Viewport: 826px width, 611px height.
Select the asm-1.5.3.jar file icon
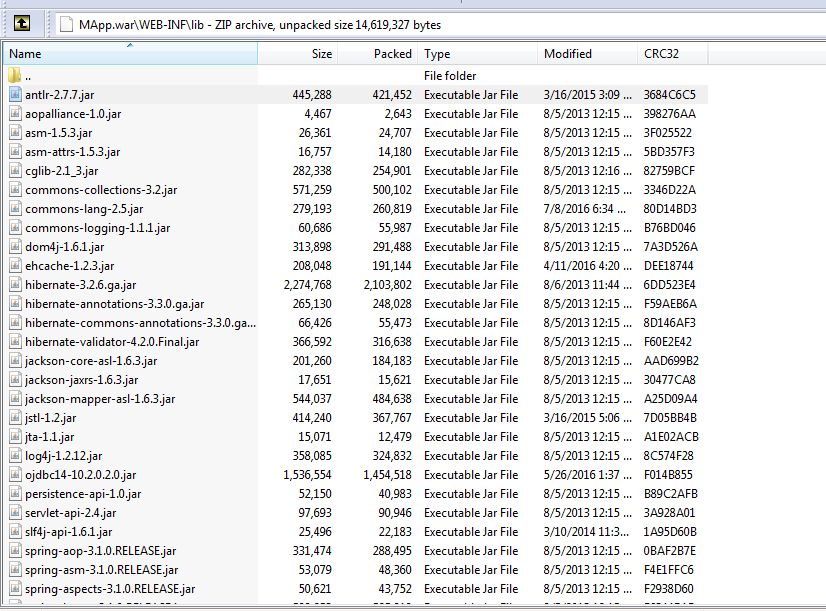tap(15, 133)
